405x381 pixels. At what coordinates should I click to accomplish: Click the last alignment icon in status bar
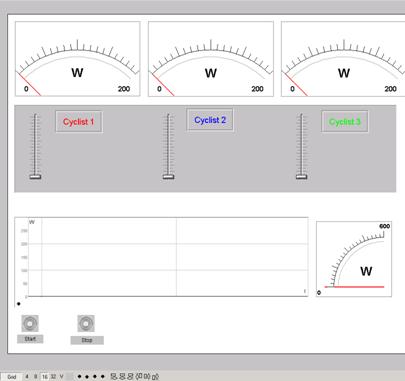(x=155, y=377)
